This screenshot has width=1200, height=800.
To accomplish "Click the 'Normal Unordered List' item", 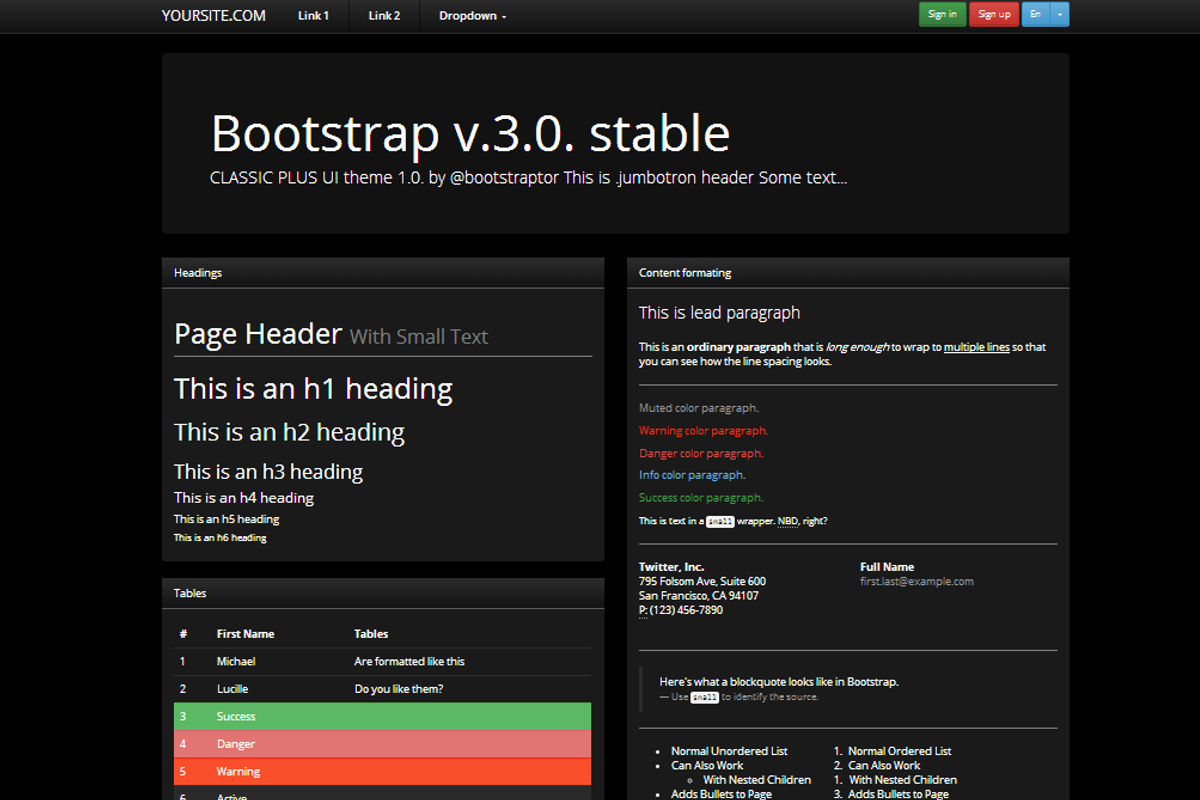I will [x=729, y=751].
